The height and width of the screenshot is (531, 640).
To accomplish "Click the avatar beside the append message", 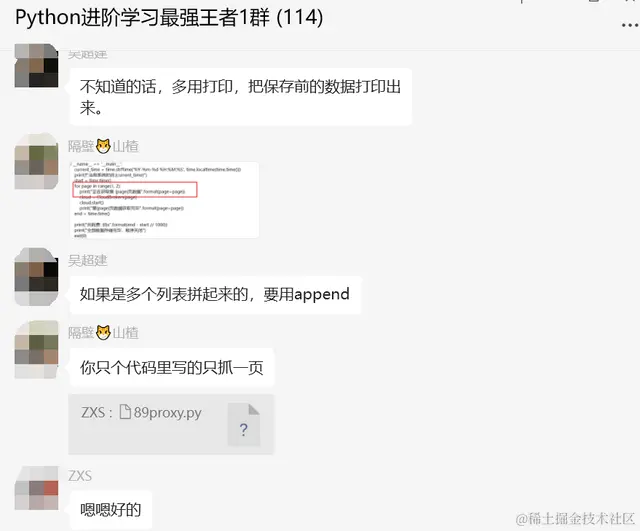I will point(36,277).
